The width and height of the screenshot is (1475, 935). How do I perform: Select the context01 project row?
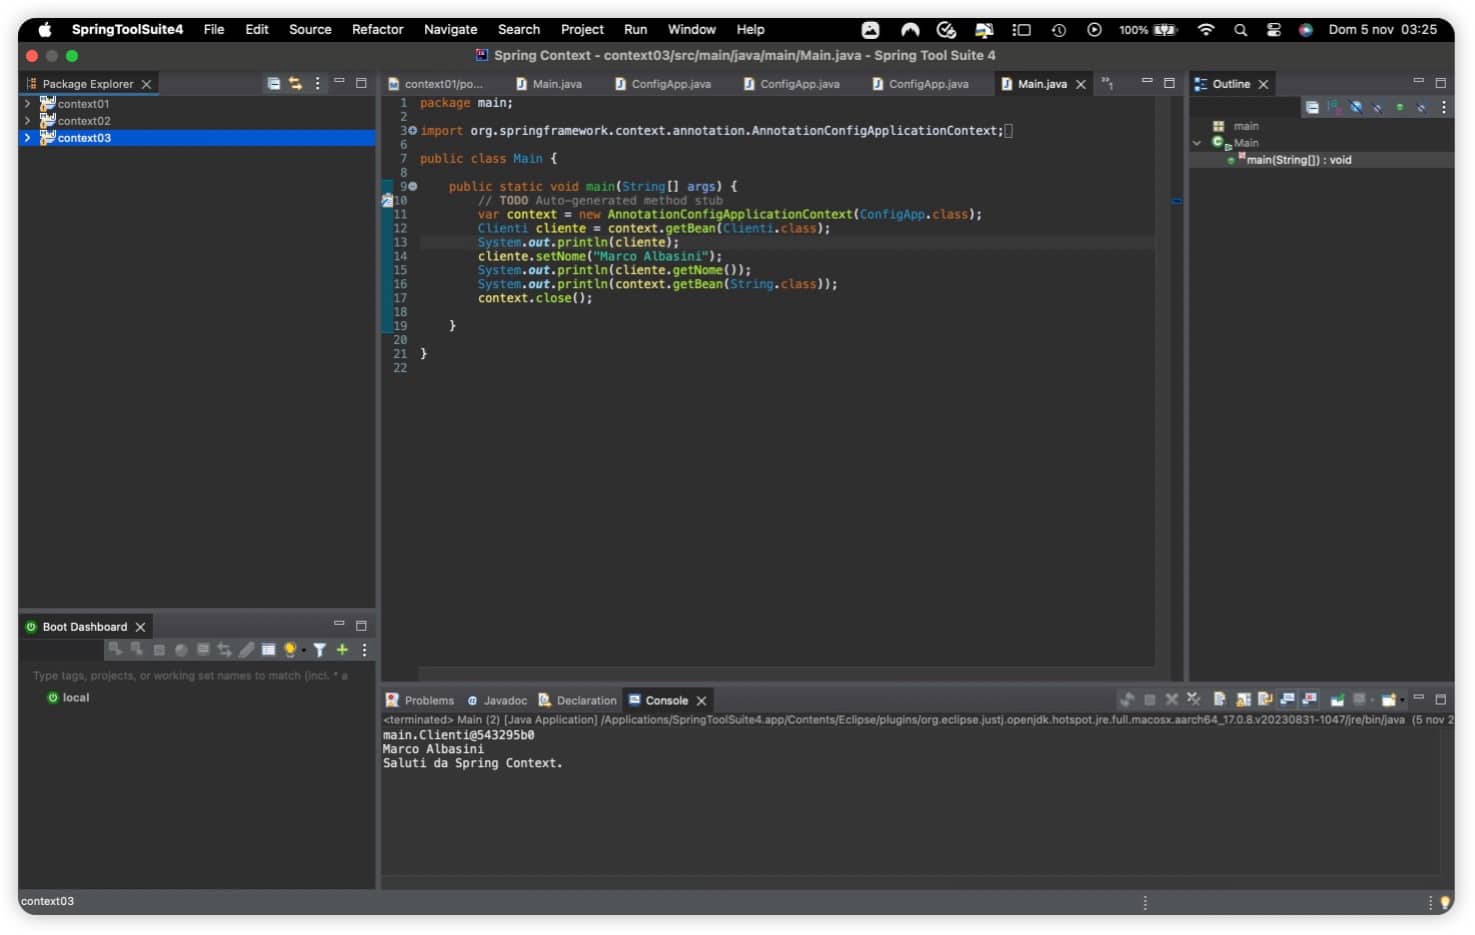click(x=197, y=104)
